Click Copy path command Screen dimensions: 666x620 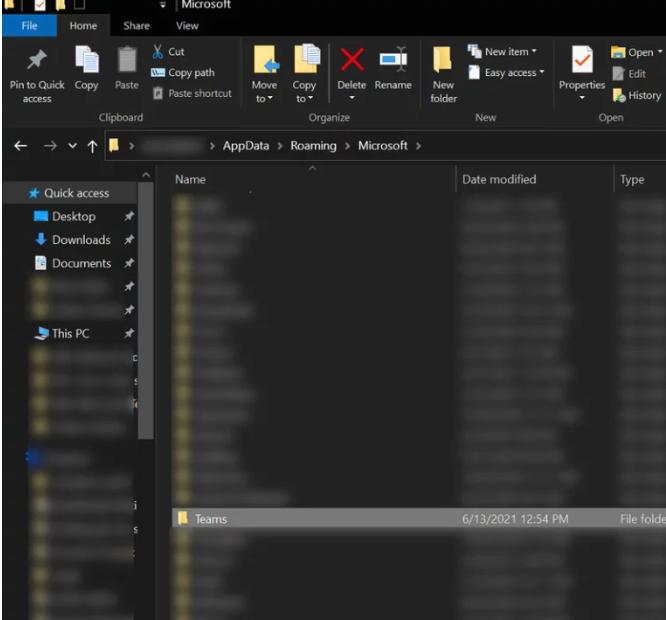(x=183, y=73)
